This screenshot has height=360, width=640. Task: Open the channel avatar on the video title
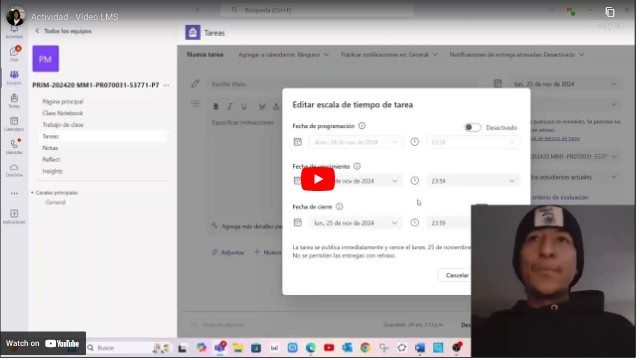[x=15, y=16]
